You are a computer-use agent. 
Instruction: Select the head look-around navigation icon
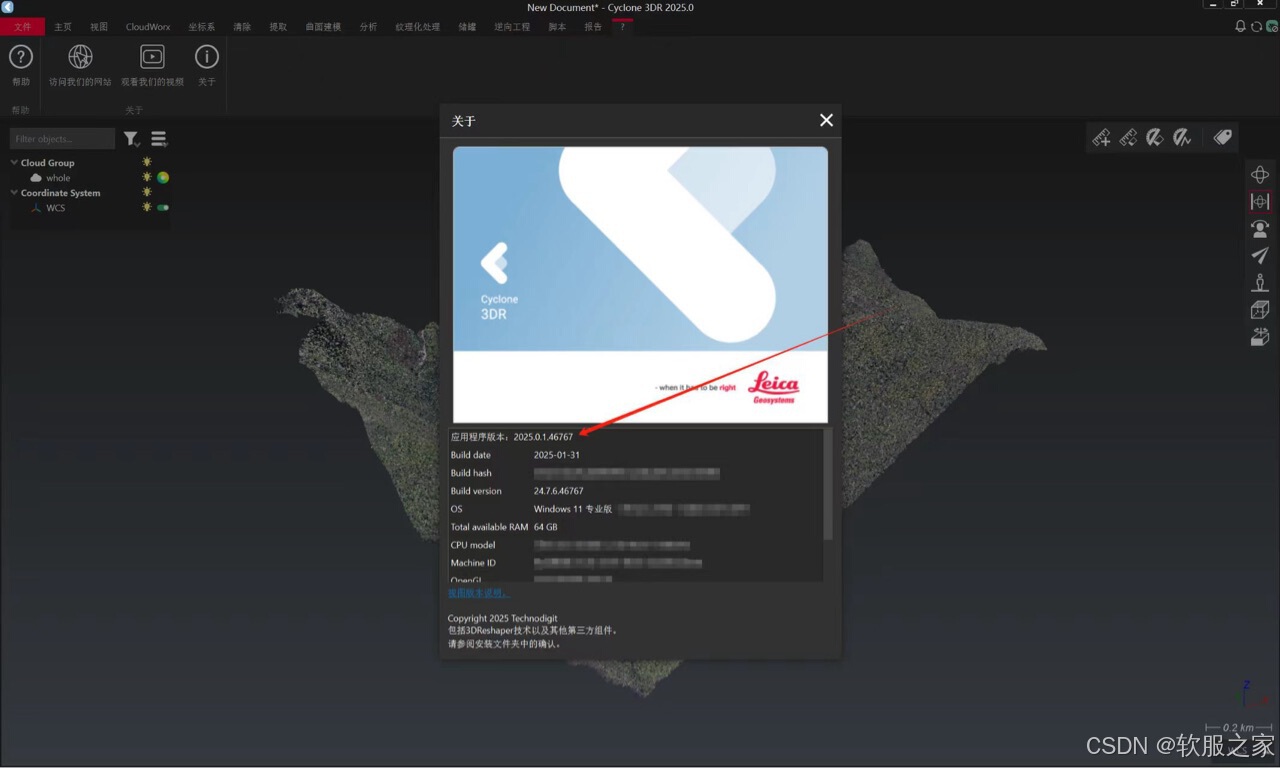coord(1260,229)
